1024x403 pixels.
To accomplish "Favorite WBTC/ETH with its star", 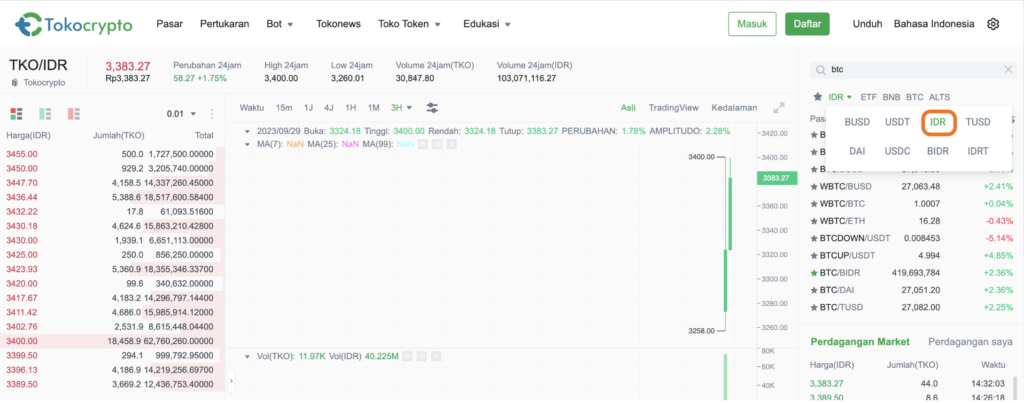I will click(814, 221).
